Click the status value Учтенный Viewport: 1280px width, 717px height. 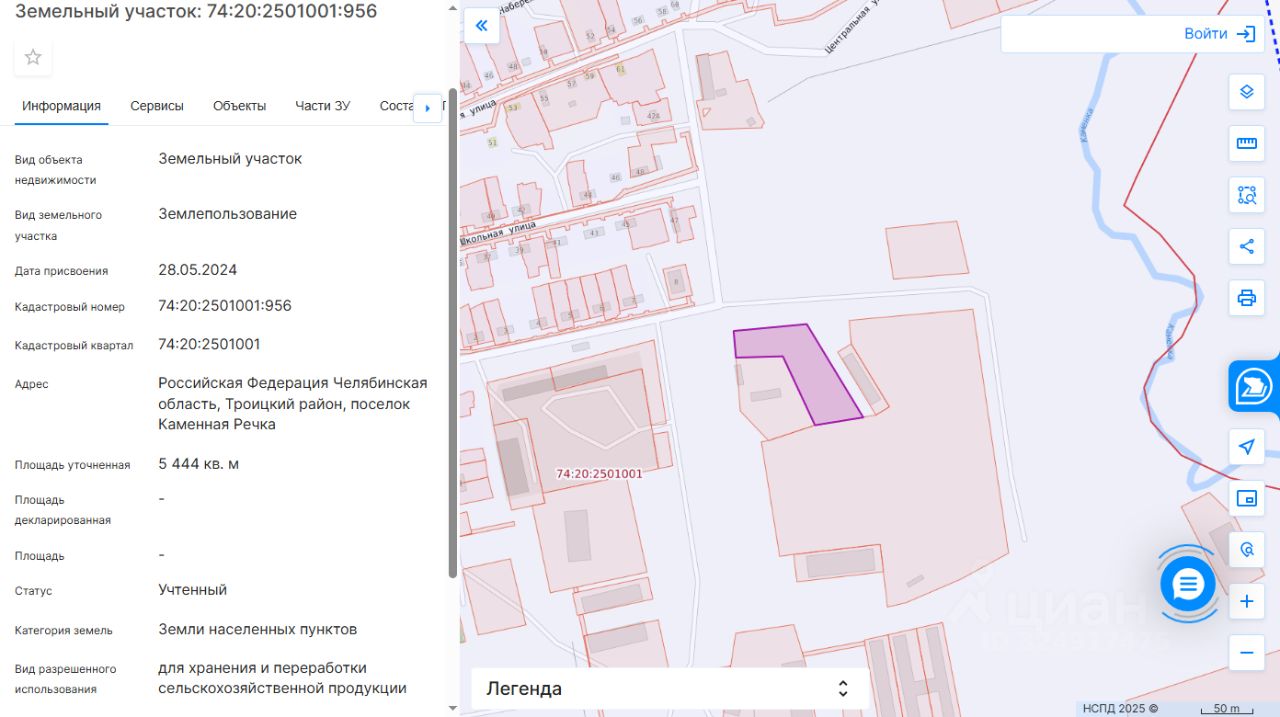[x=192, y=590]
